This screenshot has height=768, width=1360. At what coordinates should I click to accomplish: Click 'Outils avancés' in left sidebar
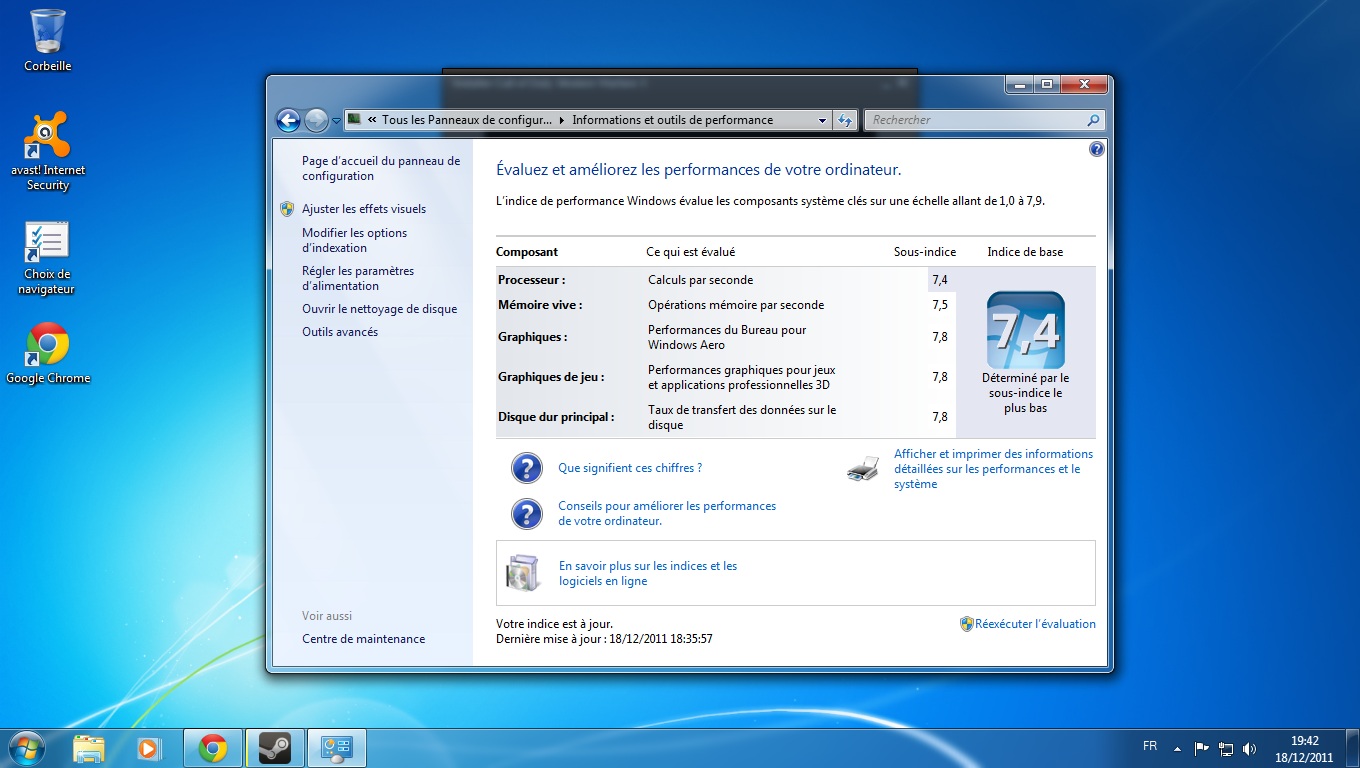(340, 332)
